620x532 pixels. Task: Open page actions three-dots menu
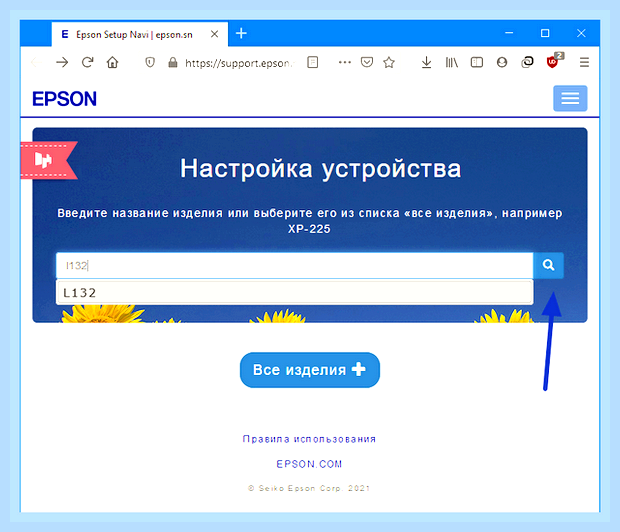[x=345, y=62]
